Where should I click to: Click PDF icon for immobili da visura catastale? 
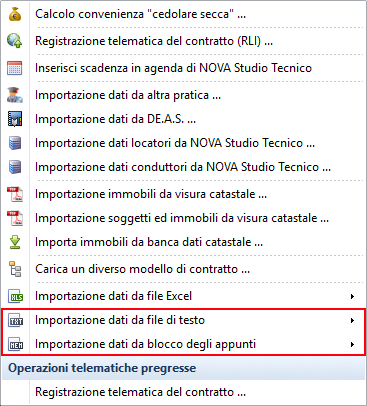[x=15, y=194]
